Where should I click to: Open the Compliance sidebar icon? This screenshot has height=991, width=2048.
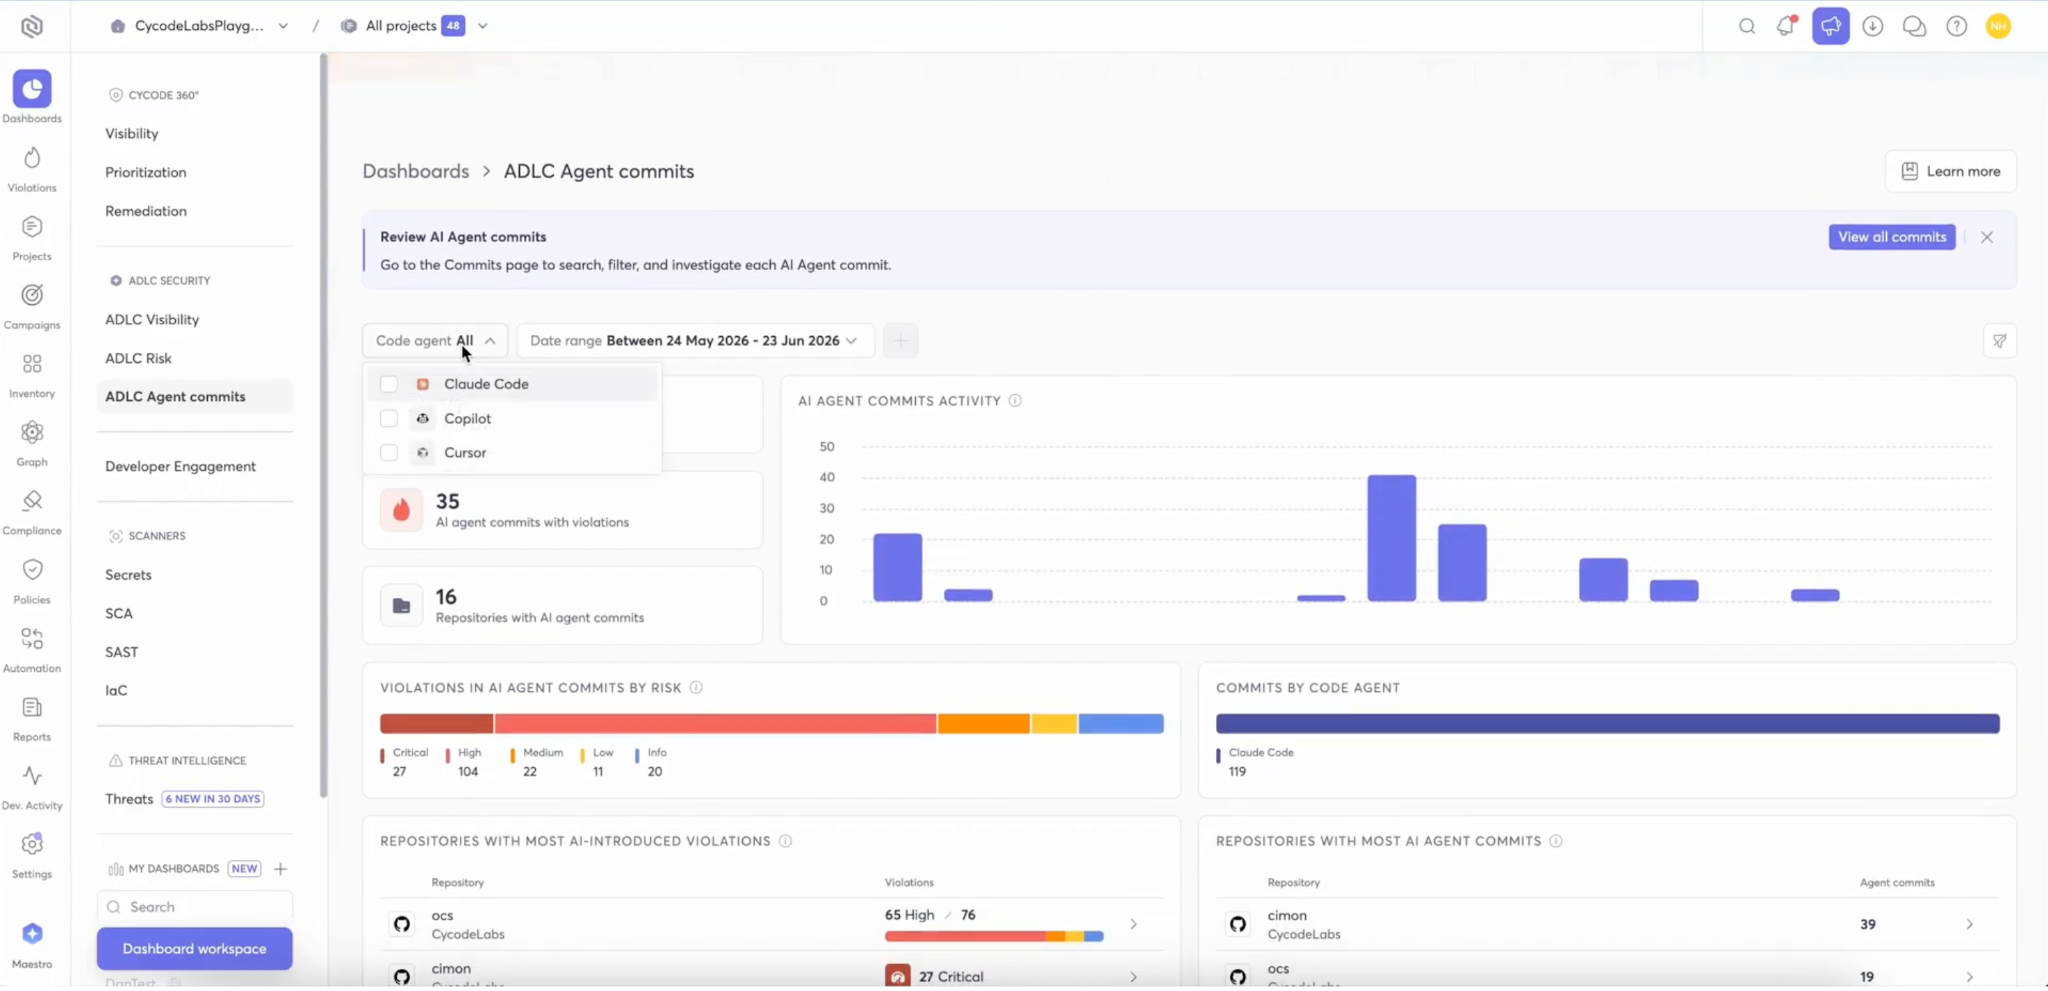point(32,501)
